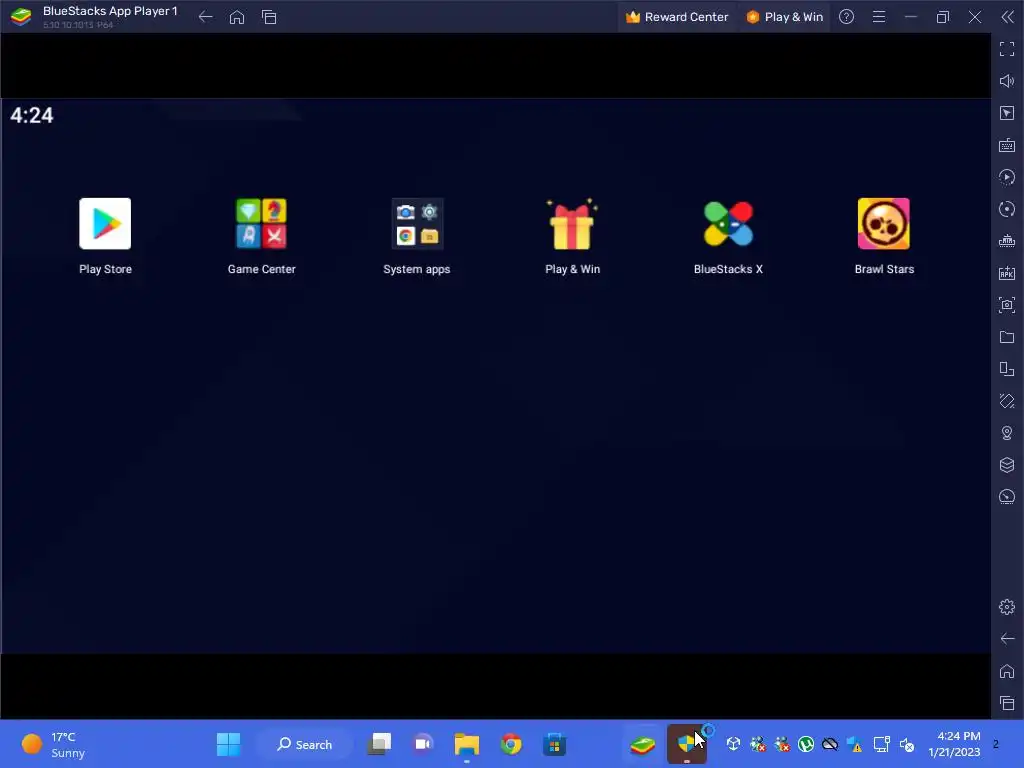
Task: Open File Explorer from the taskbar
Action: coord(467,744)
